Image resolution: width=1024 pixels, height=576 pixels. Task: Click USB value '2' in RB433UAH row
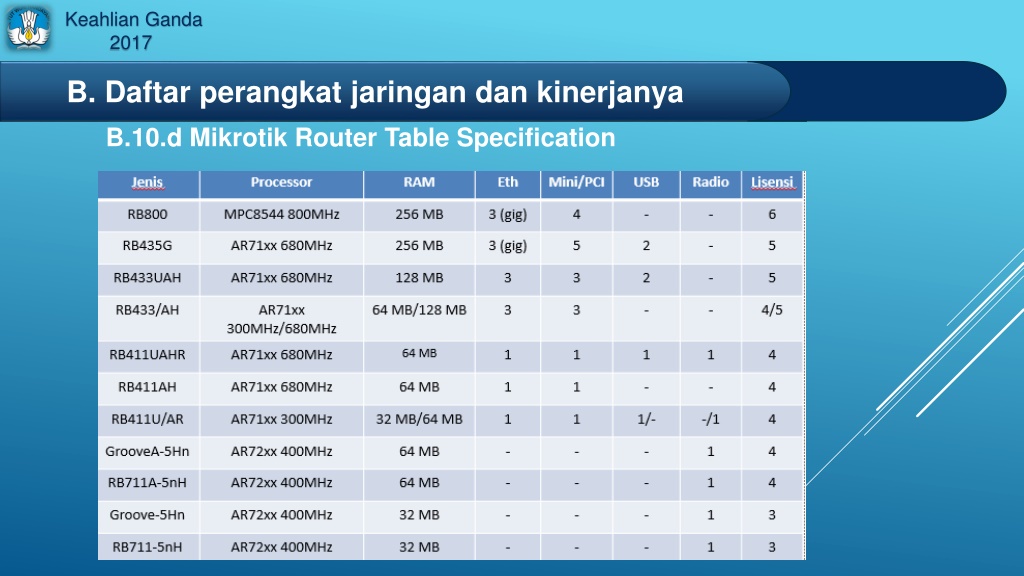pyautogui.click(x=646, y=278)
